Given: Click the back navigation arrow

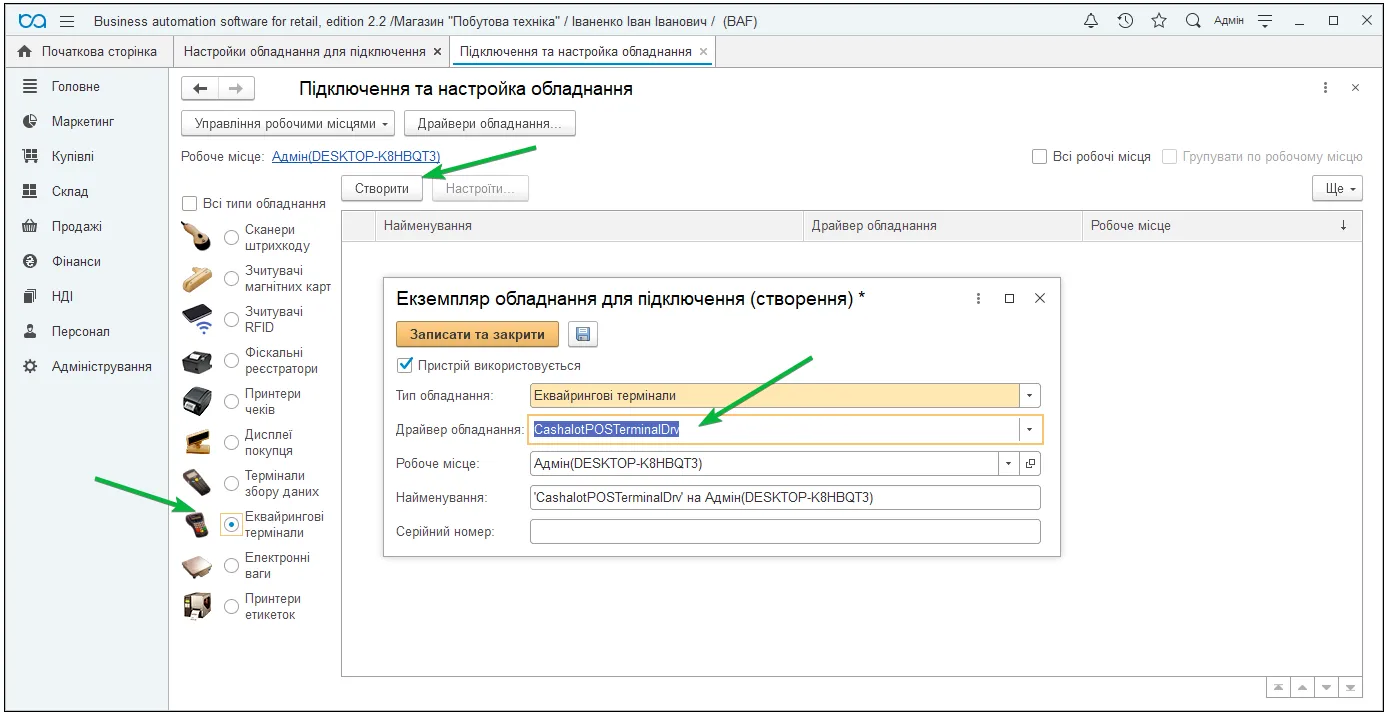Looking at the screenshot, I should [200, 89].
